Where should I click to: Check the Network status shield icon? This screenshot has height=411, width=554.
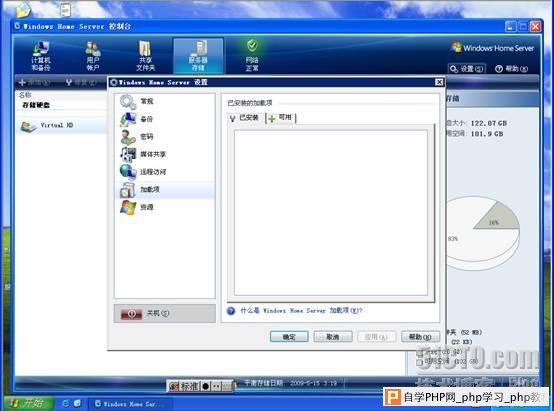(x=252, y=45)
